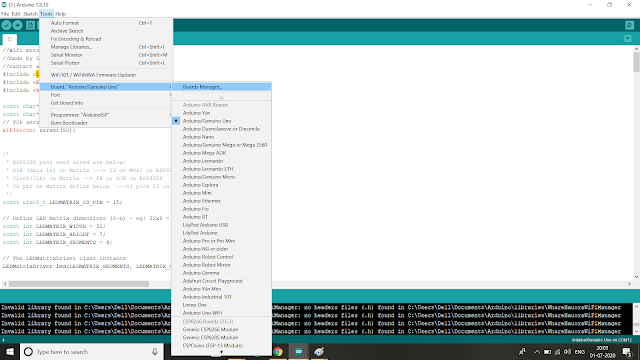Launch WiFi101 / WiFiNINA Firmware Updater
The height and width of the screenshot is (360, 640).
pos(106,75)
